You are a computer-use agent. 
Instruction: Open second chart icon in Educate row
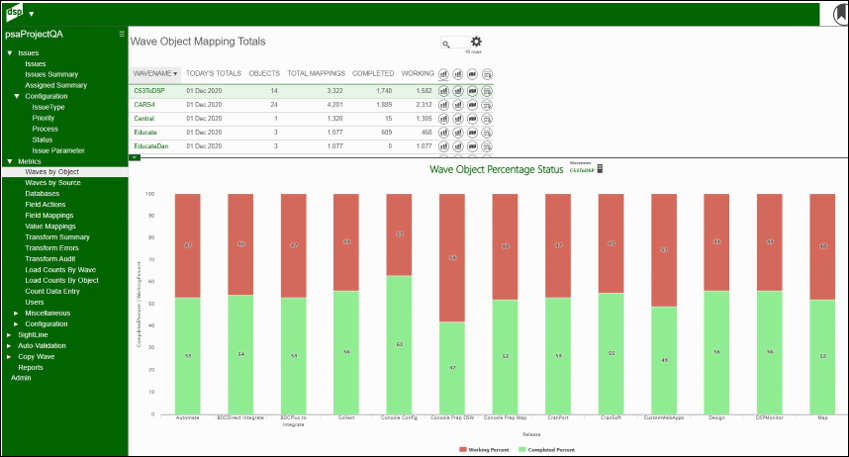458,133
